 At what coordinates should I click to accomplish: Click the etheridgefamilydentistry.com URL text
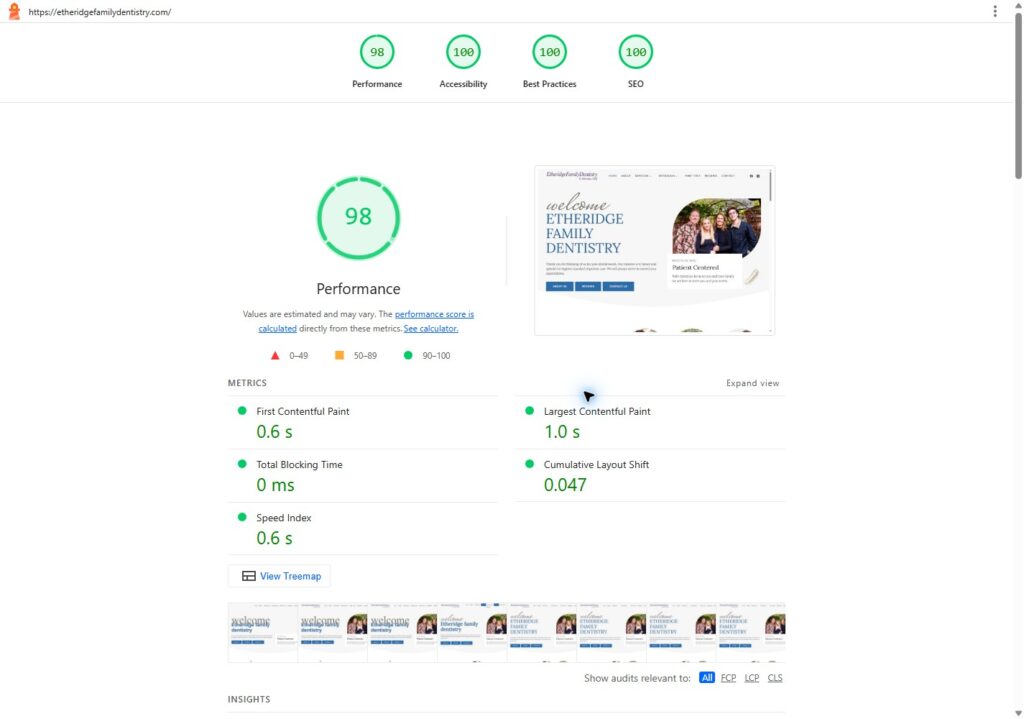click(99, 12)
